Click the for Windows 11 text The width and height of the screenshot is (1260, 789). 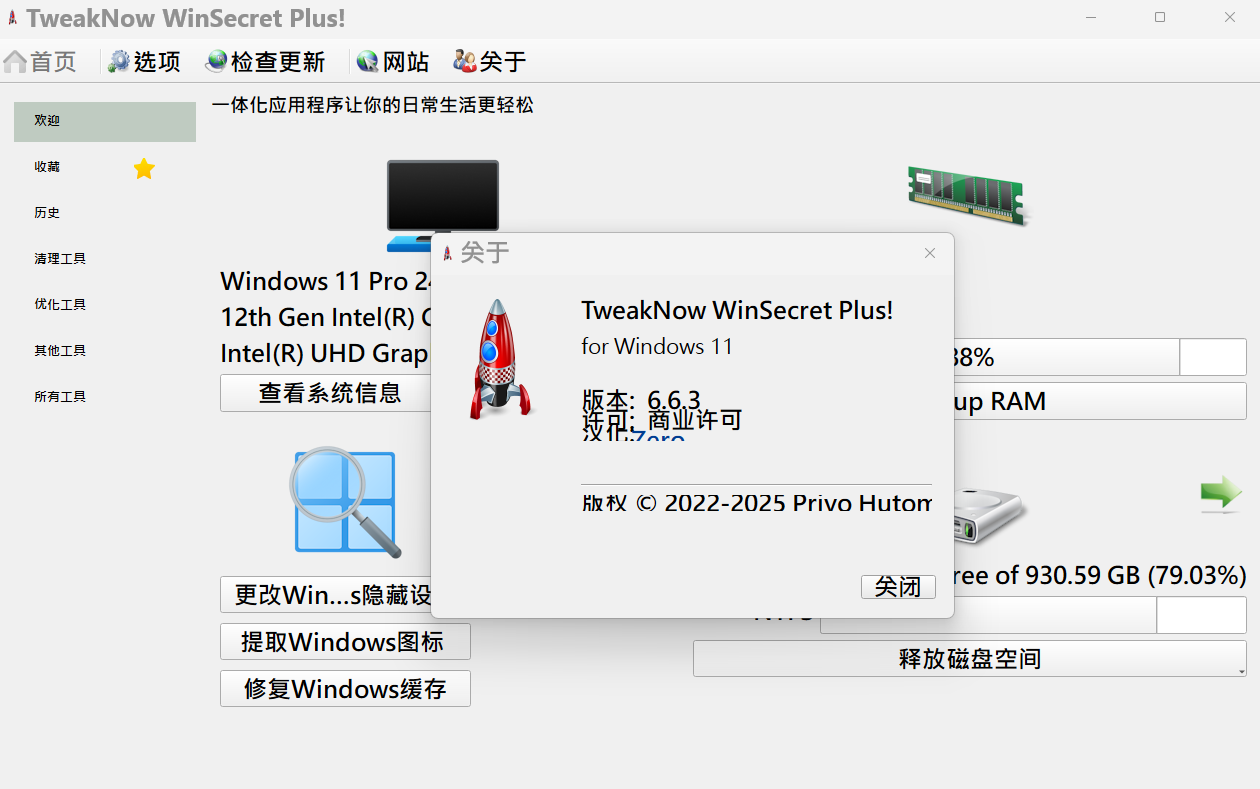pyautogui.click(x=657, y=347)
